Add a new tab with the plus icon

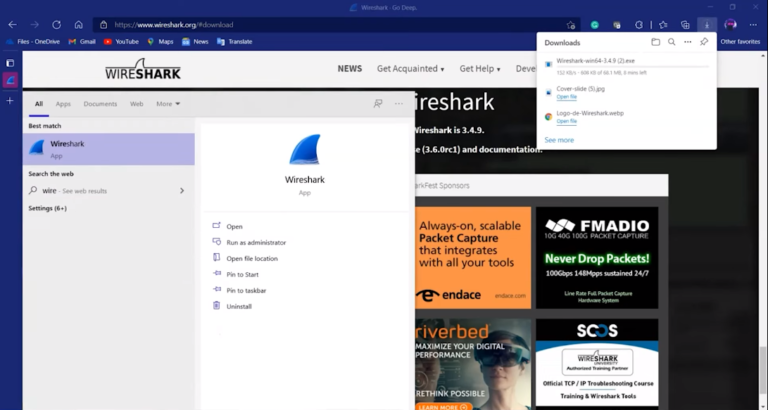(x=10, y=100)
